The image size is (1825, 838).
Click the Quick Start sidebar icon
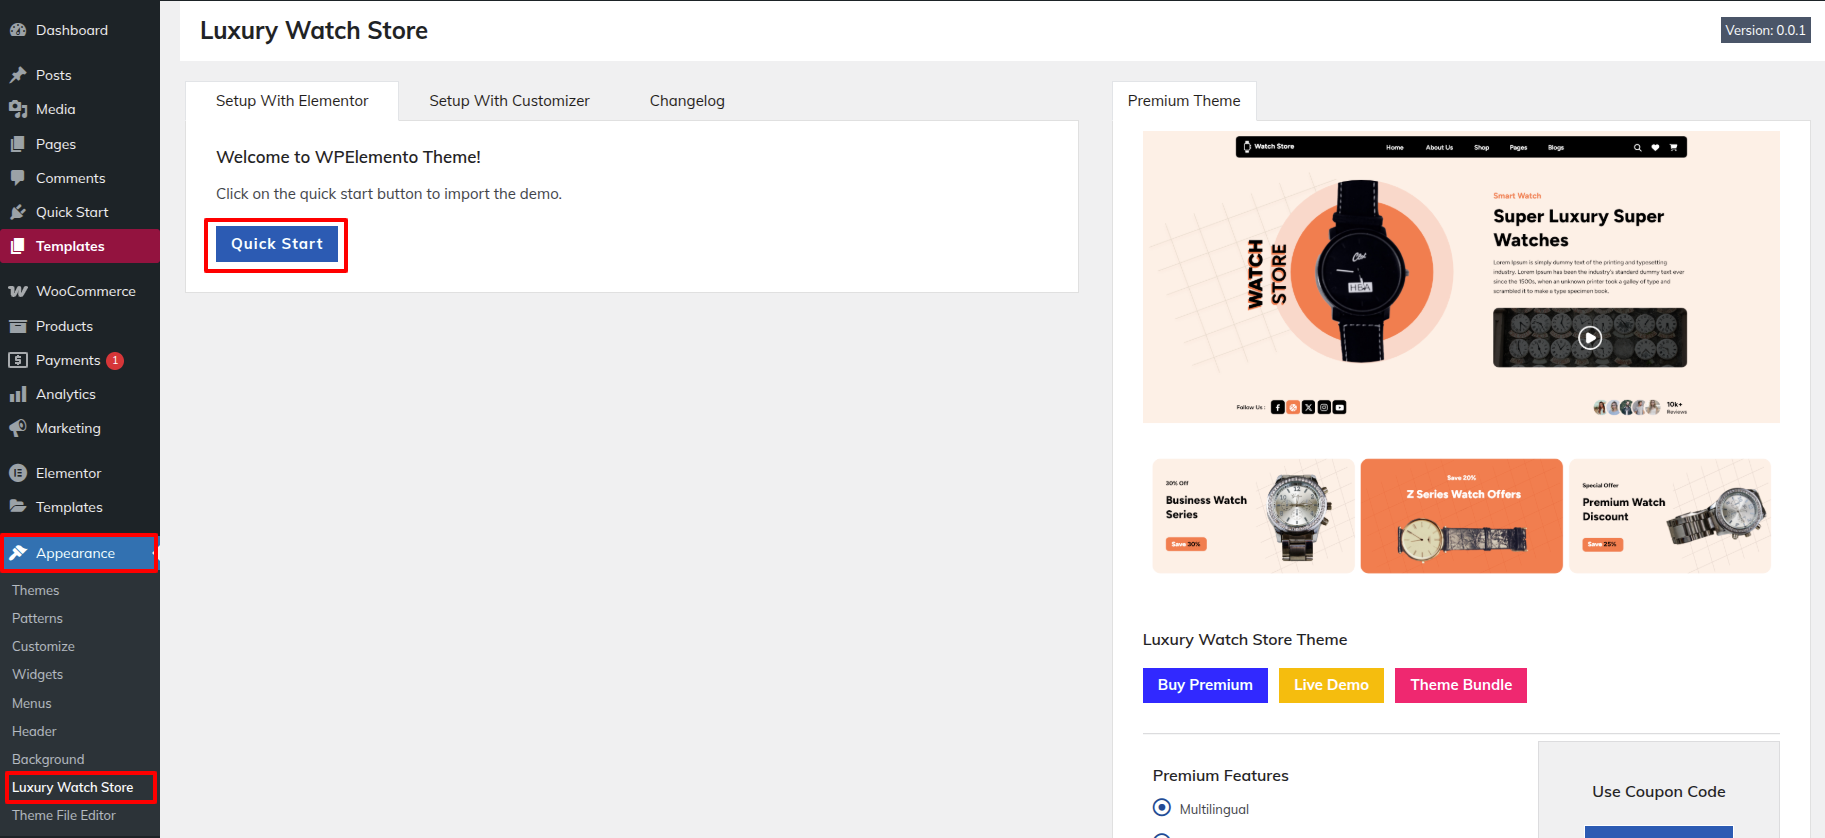pos(18,212)
